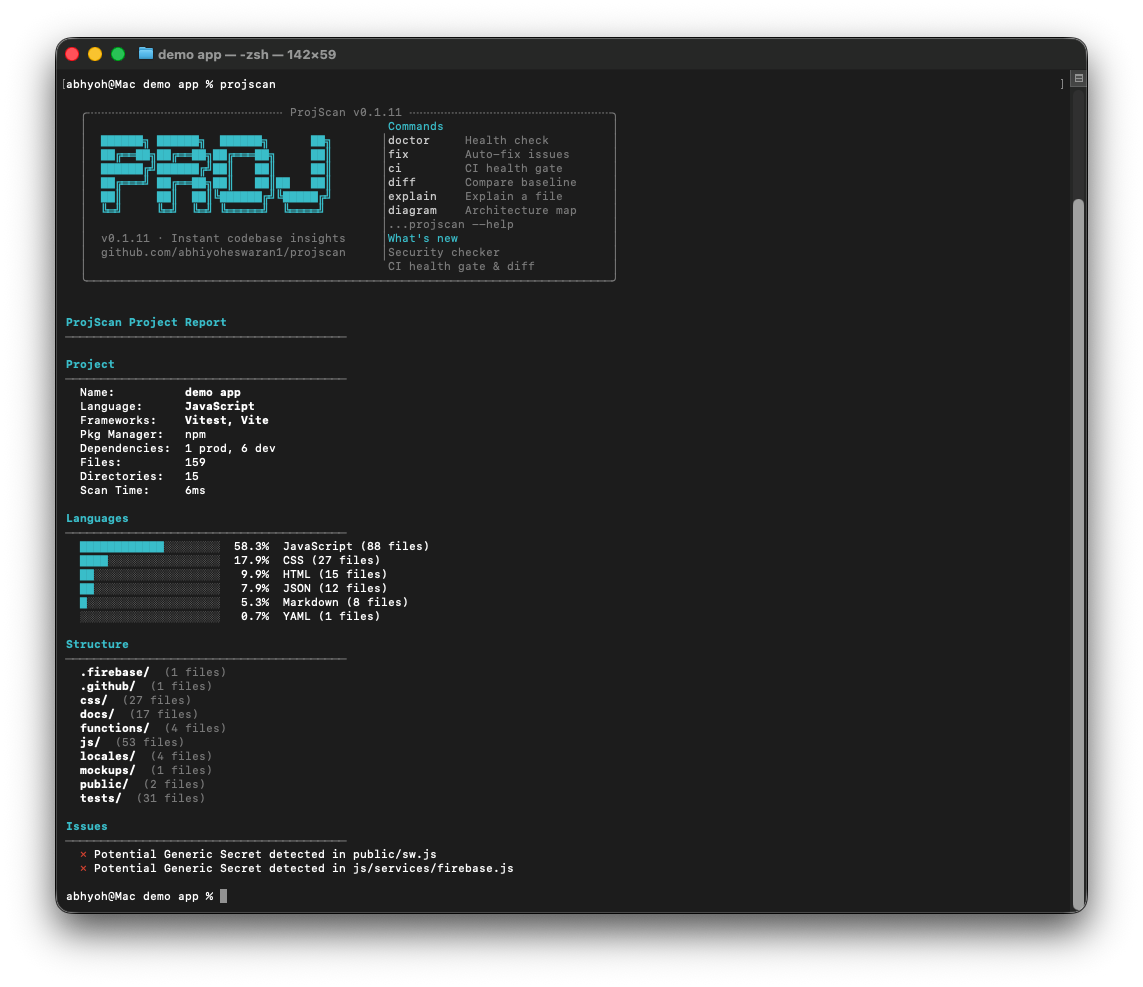Click the blinking terminal cursor block
The width and height of the screenshot is (1143, 987).
point(222,896)
